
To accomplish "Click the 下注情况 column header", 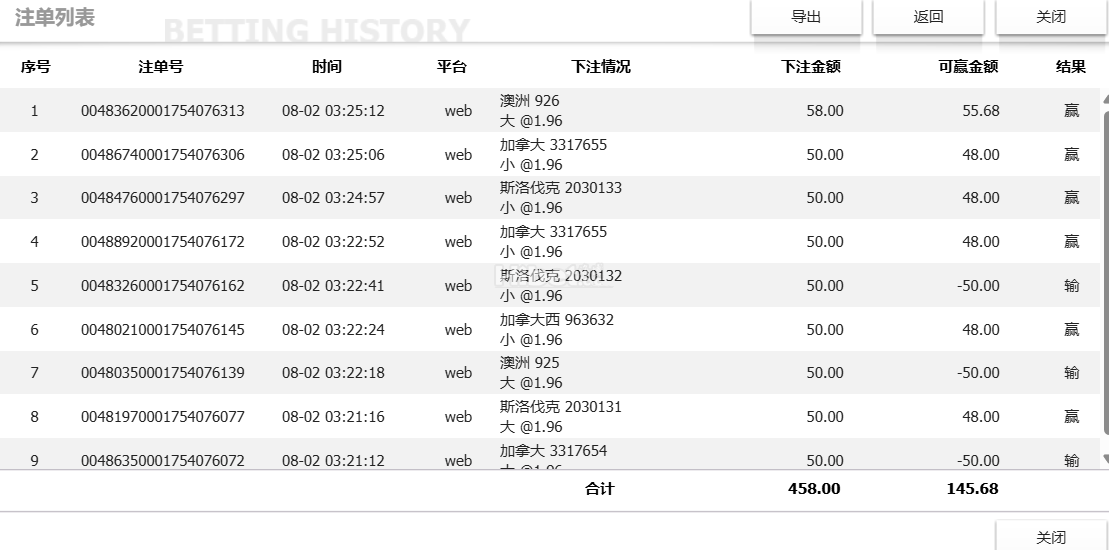I will click(x=601, y=67).
